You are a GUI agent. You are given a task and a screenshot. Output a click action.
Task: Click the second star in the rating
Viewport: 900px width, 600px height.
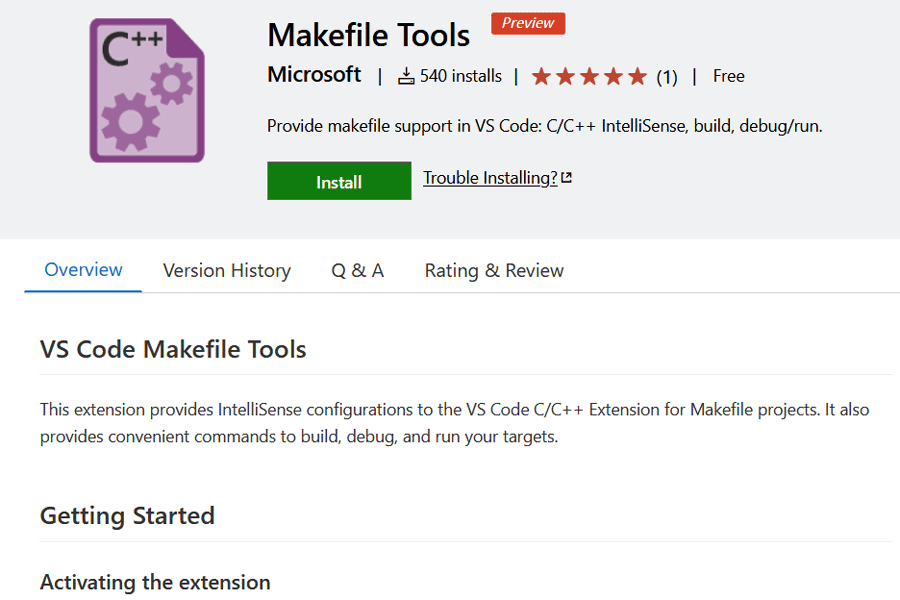(x=564, y=75)
